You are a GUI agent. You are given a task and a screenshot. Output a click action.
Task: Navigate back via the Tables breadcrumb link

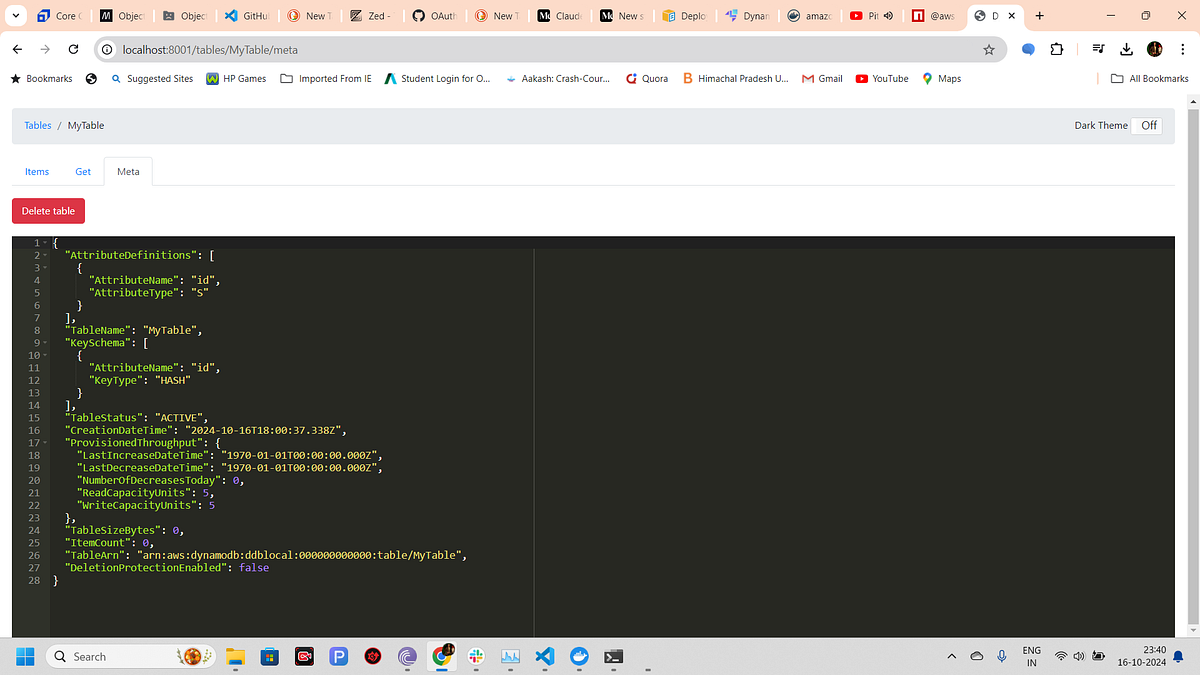37,125
